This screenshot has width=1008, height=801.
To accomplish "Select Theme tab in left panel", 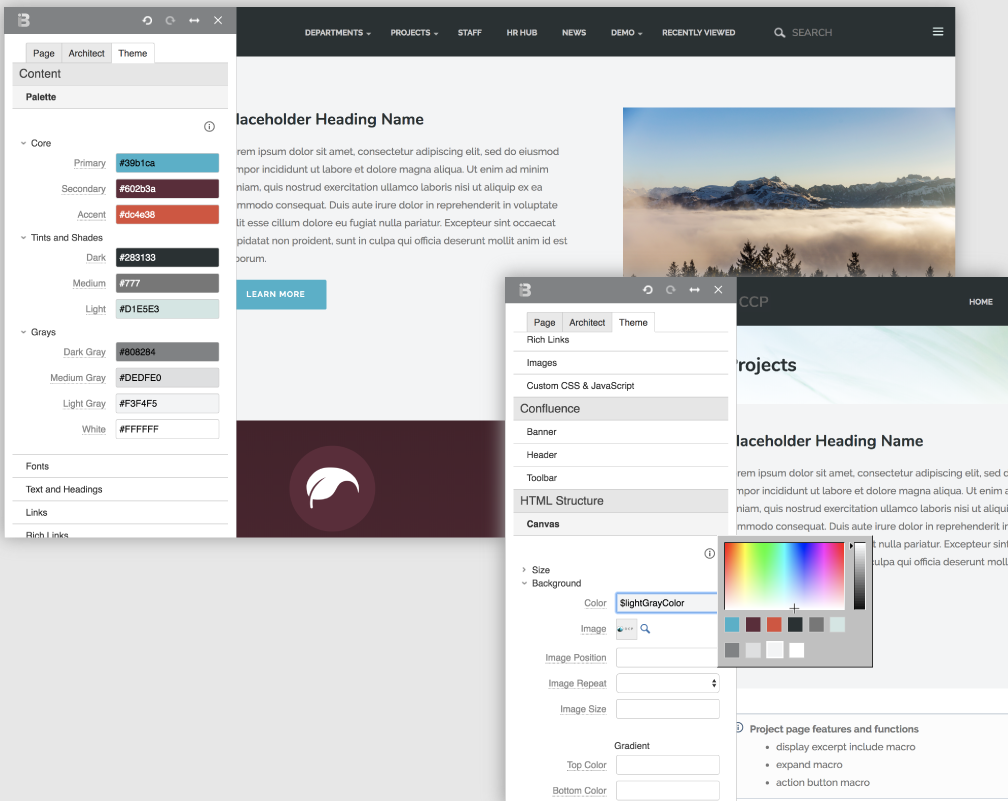I will point(132,53).
